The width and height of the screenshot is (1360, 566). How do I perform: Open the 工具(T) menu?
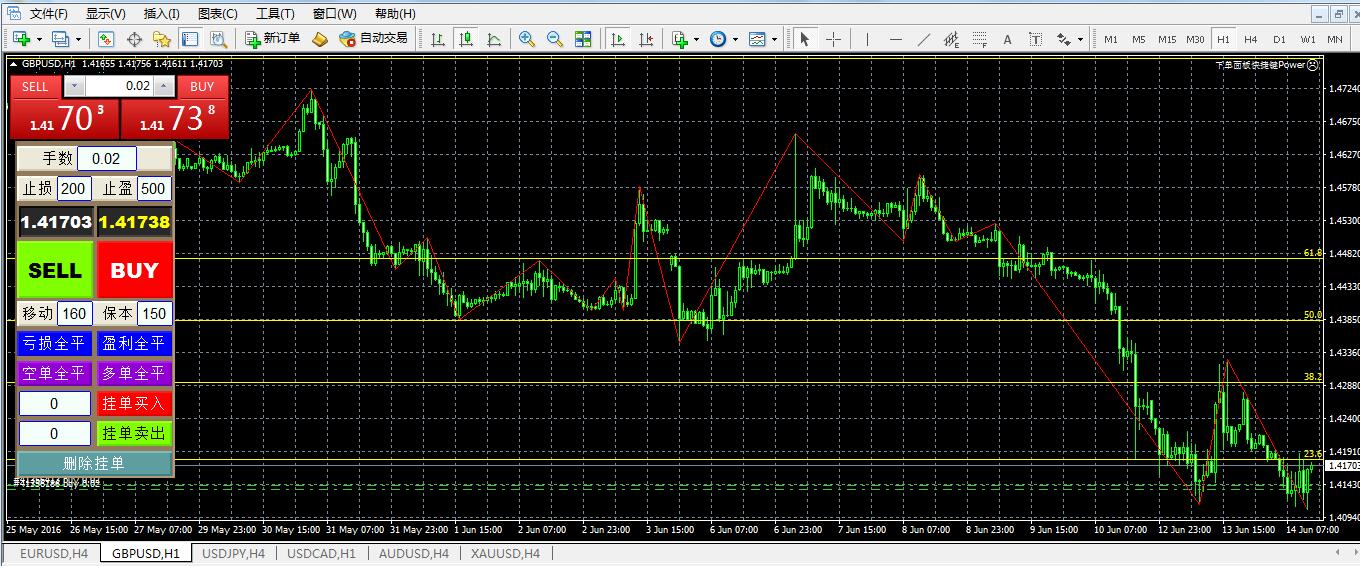pyautogui.click(x=275, y=13)
